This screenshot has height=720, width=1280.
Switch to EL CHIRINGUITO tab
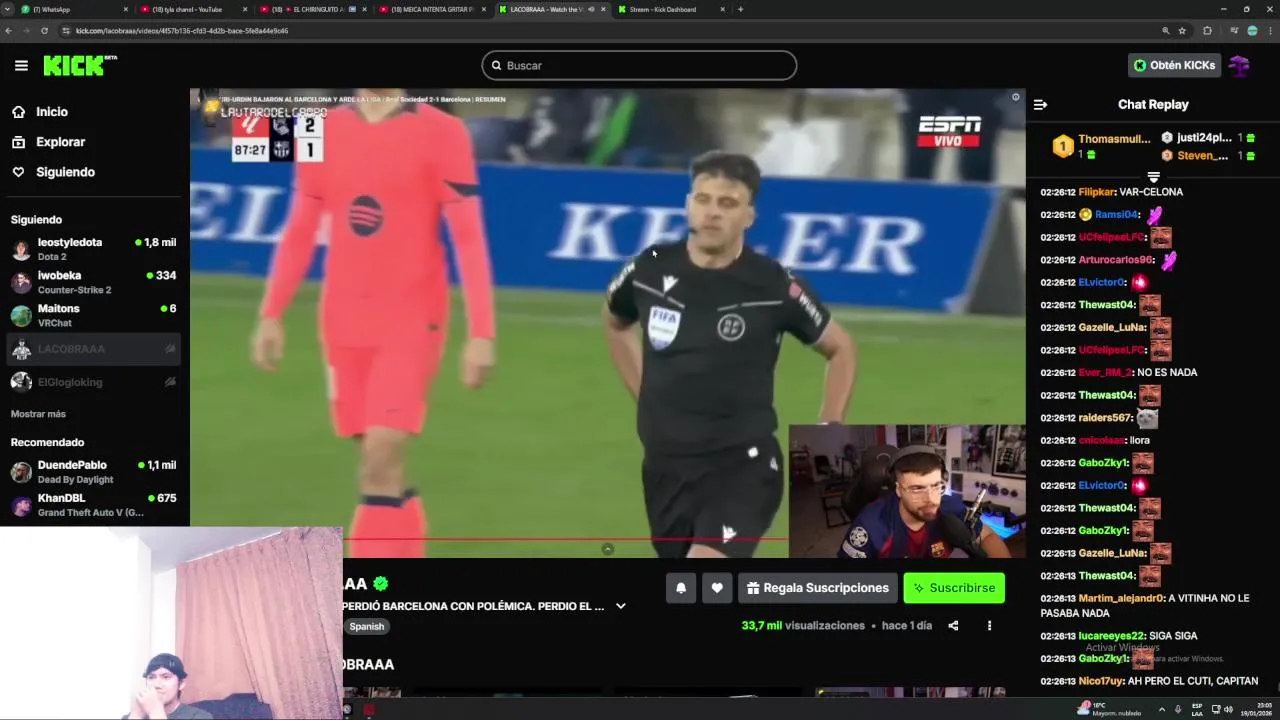click(x=312, y=9)
